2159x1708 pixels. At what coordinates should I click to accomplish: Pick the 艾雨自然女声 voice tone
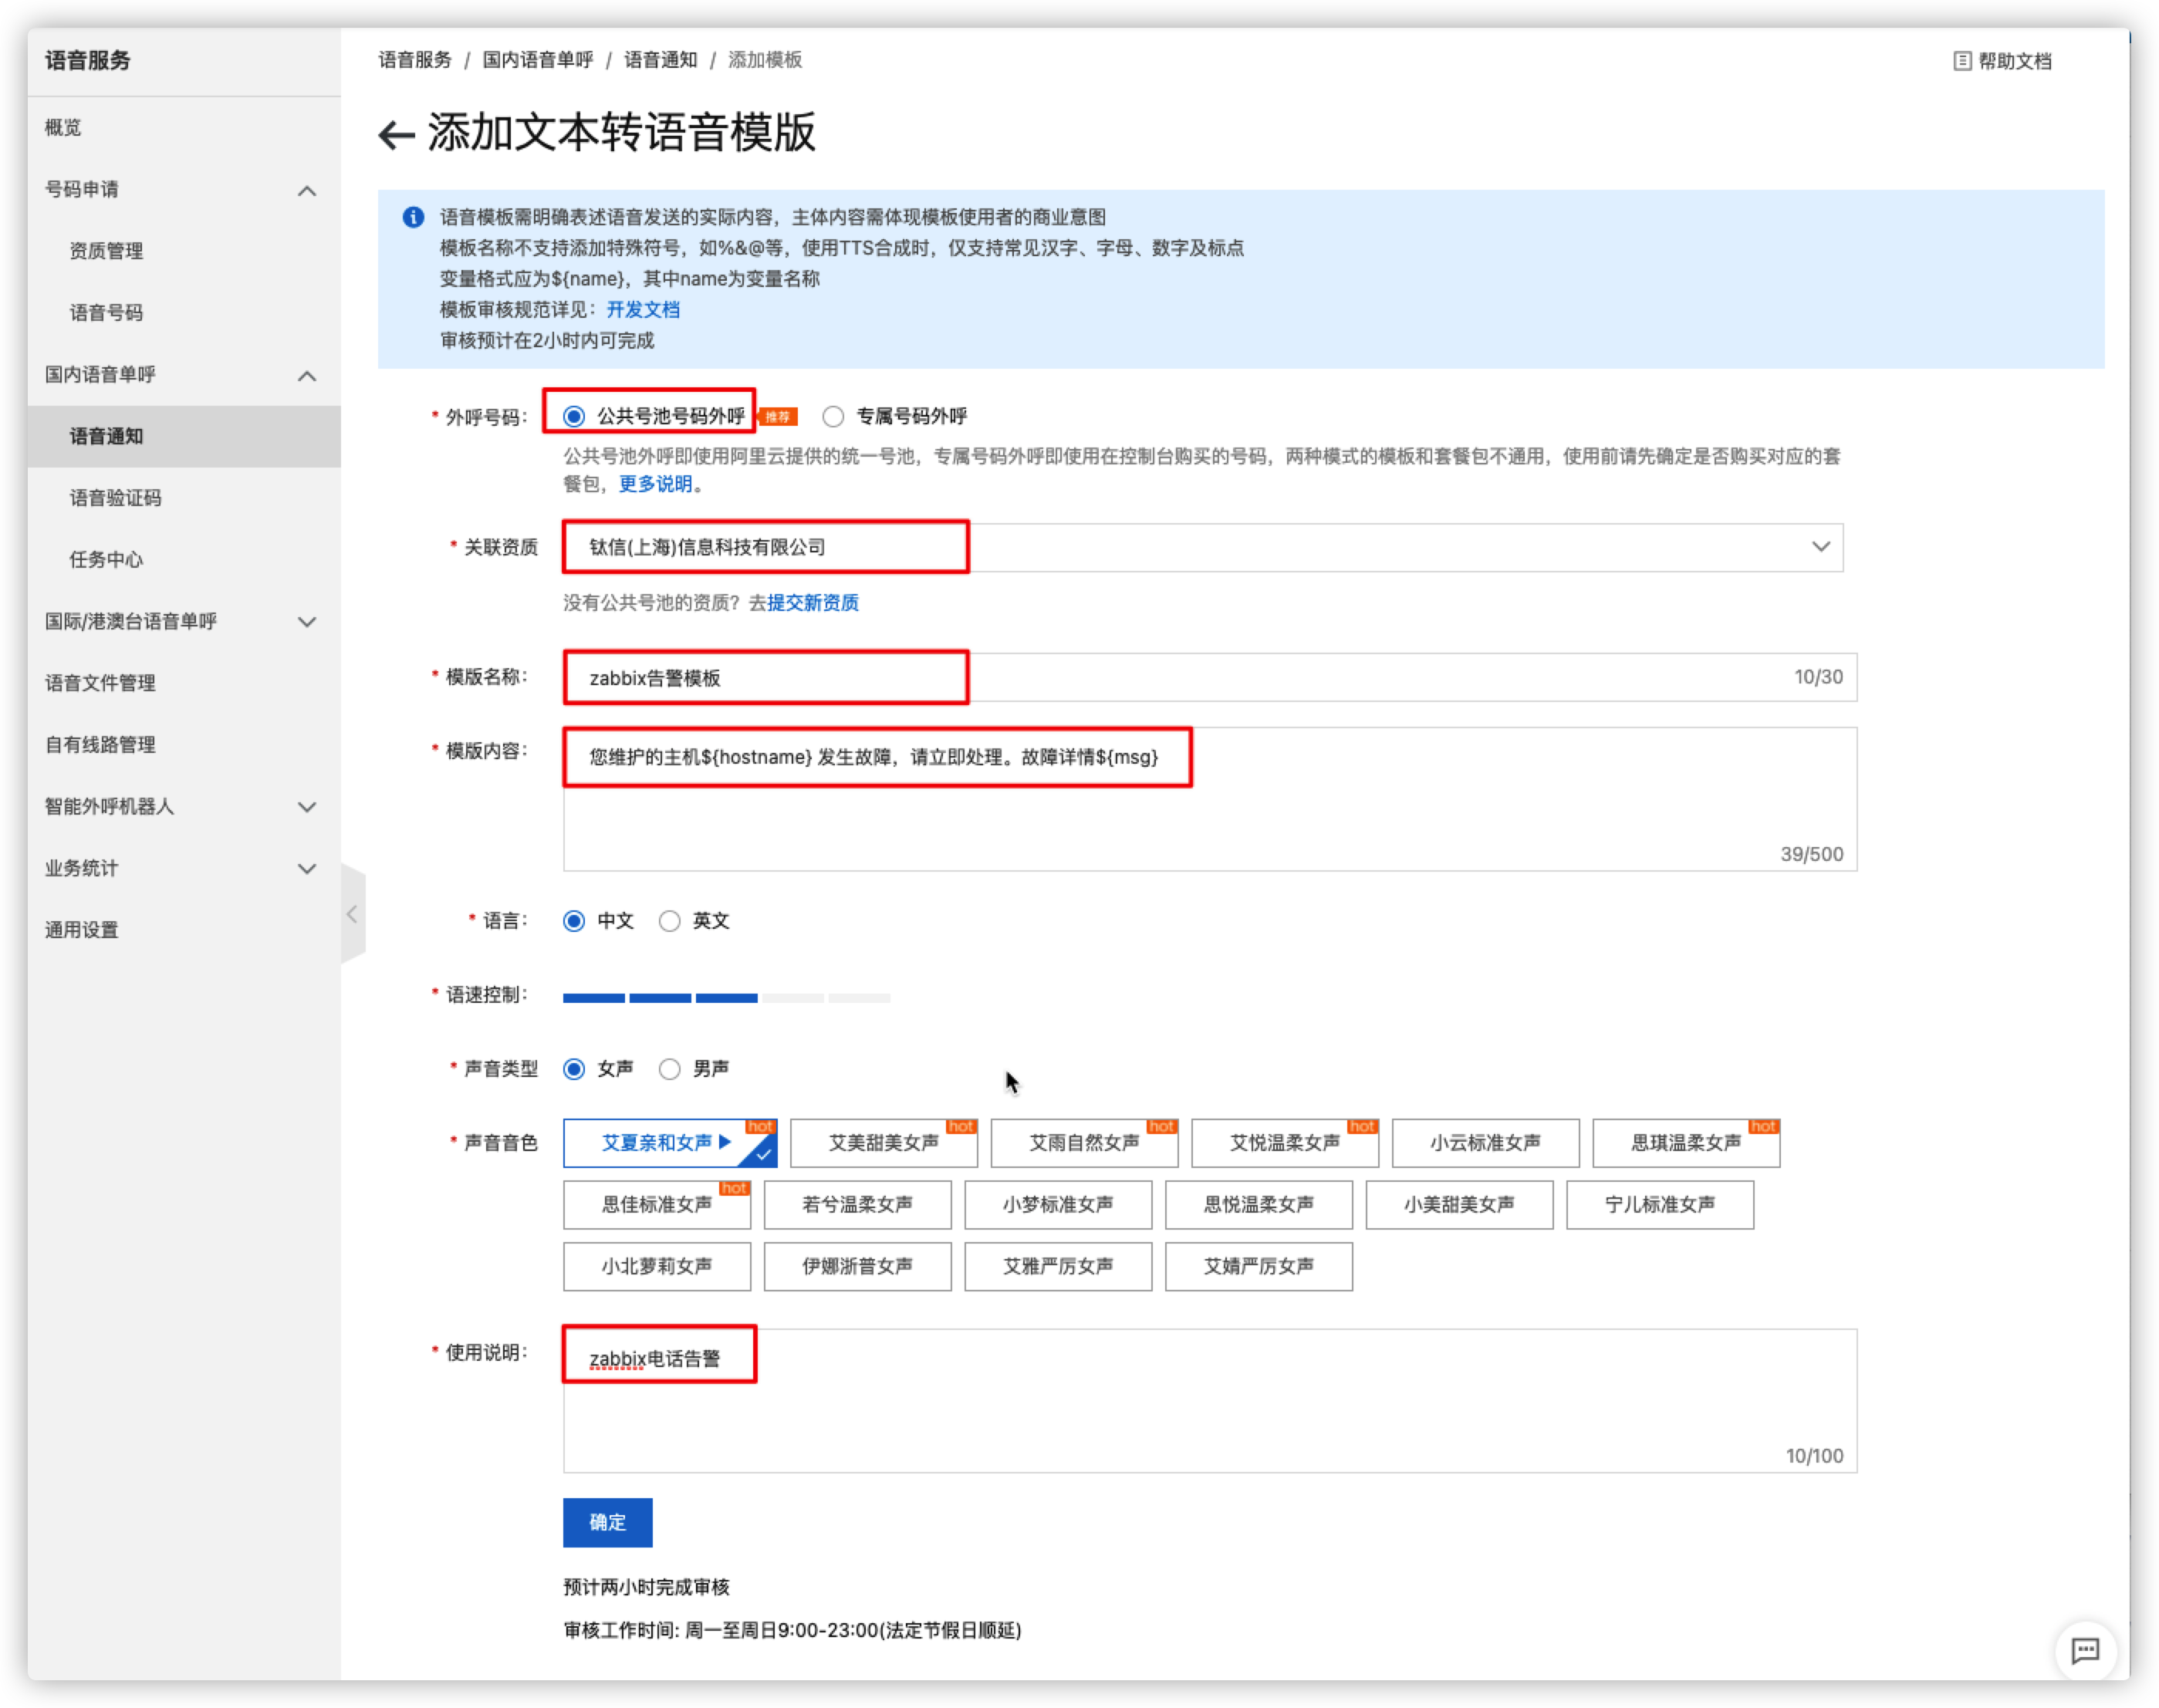(x=1085, y=1143)
